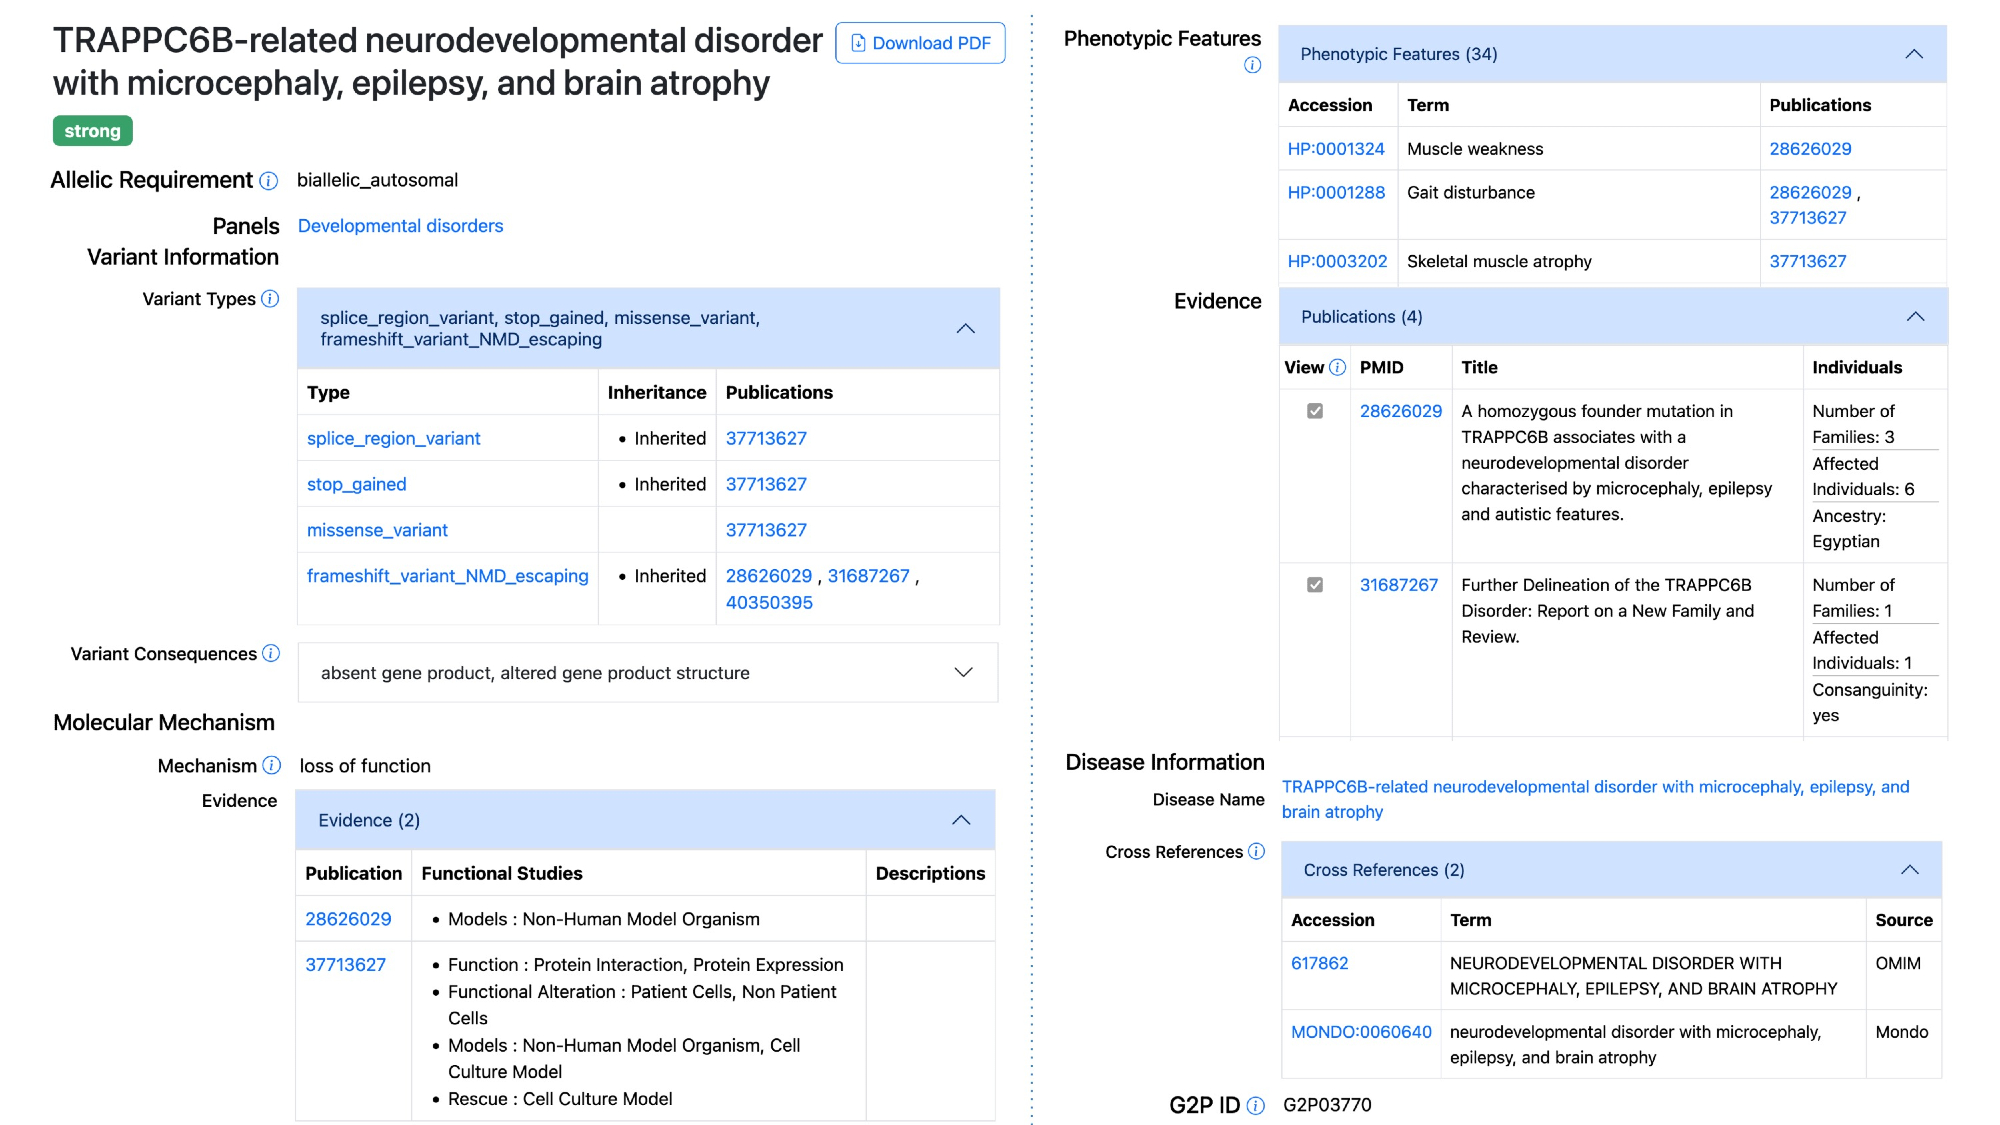Screen dimensions: 2000x1125
Task: Collapse the Variant Types panel
Action: click(x=965, y=328)
